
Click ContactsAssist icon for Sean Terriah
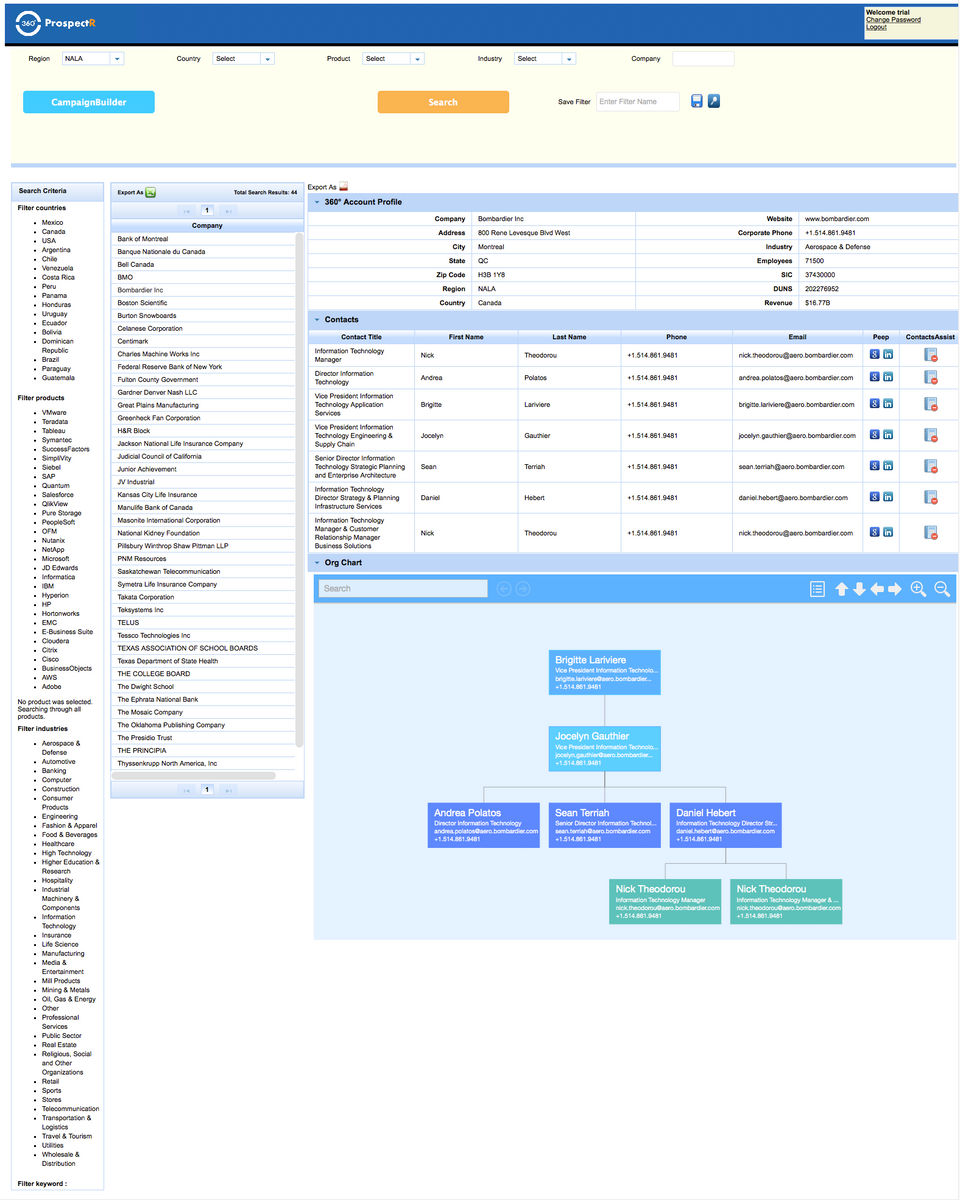tap(930, 466)
